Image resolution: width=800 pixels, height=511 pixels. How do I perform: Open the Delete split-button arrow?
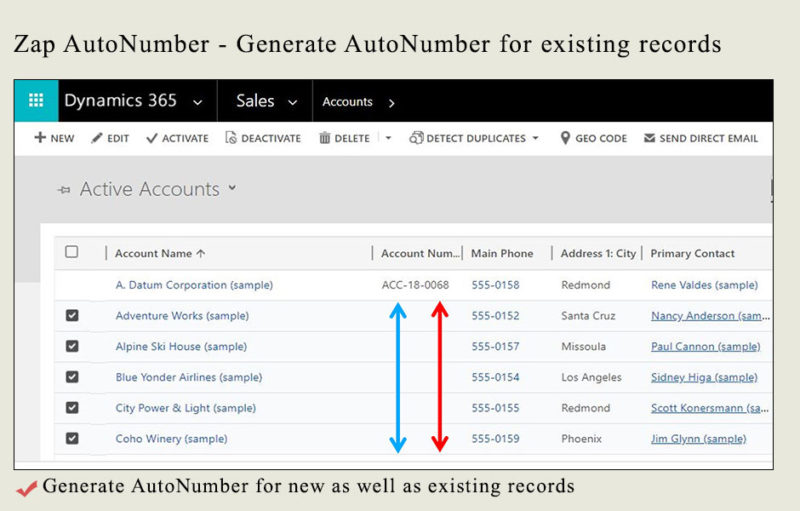(388, 138)
